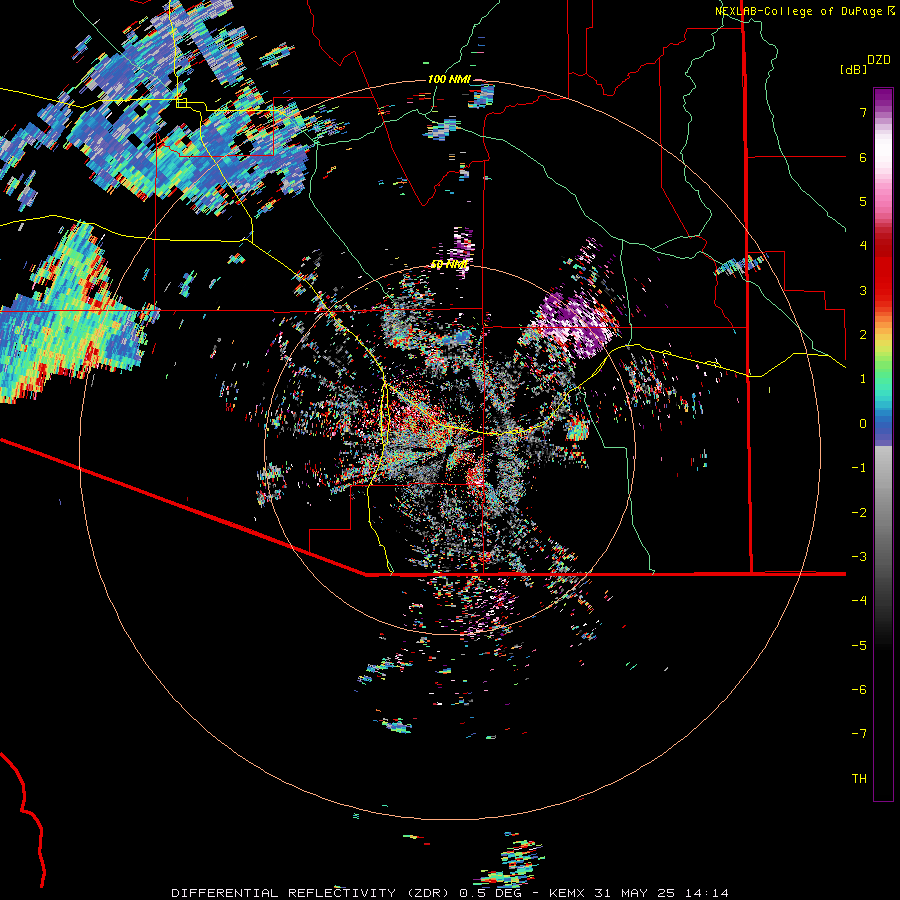Select the -5 value on color scale
This screenshot has width=900, height=900.
point(859,646)
